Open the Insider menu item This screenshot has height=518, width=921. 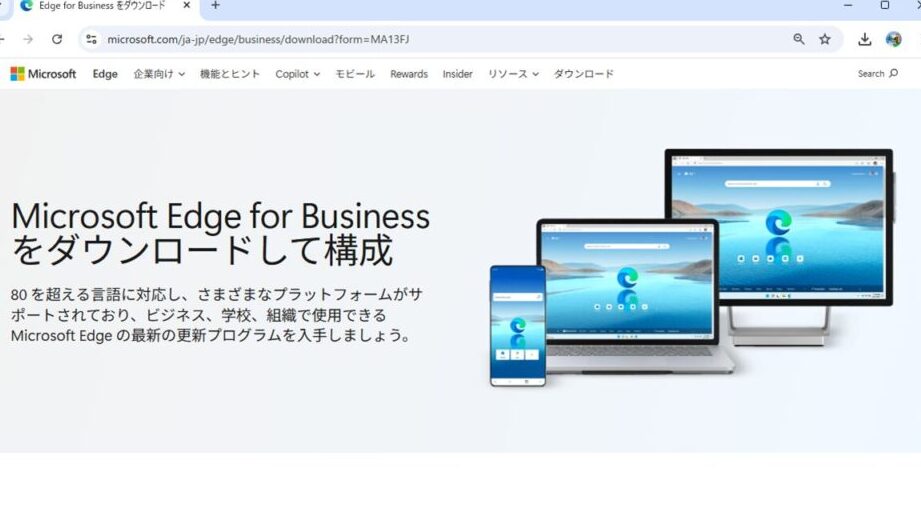(x=458, y=74)
